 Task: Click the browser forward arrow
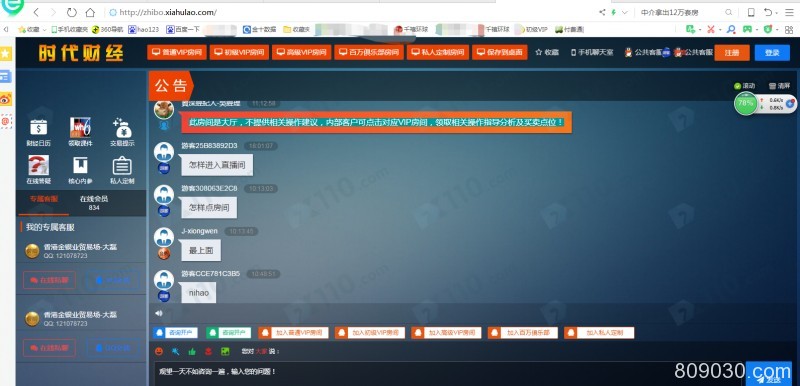[53, 12]
